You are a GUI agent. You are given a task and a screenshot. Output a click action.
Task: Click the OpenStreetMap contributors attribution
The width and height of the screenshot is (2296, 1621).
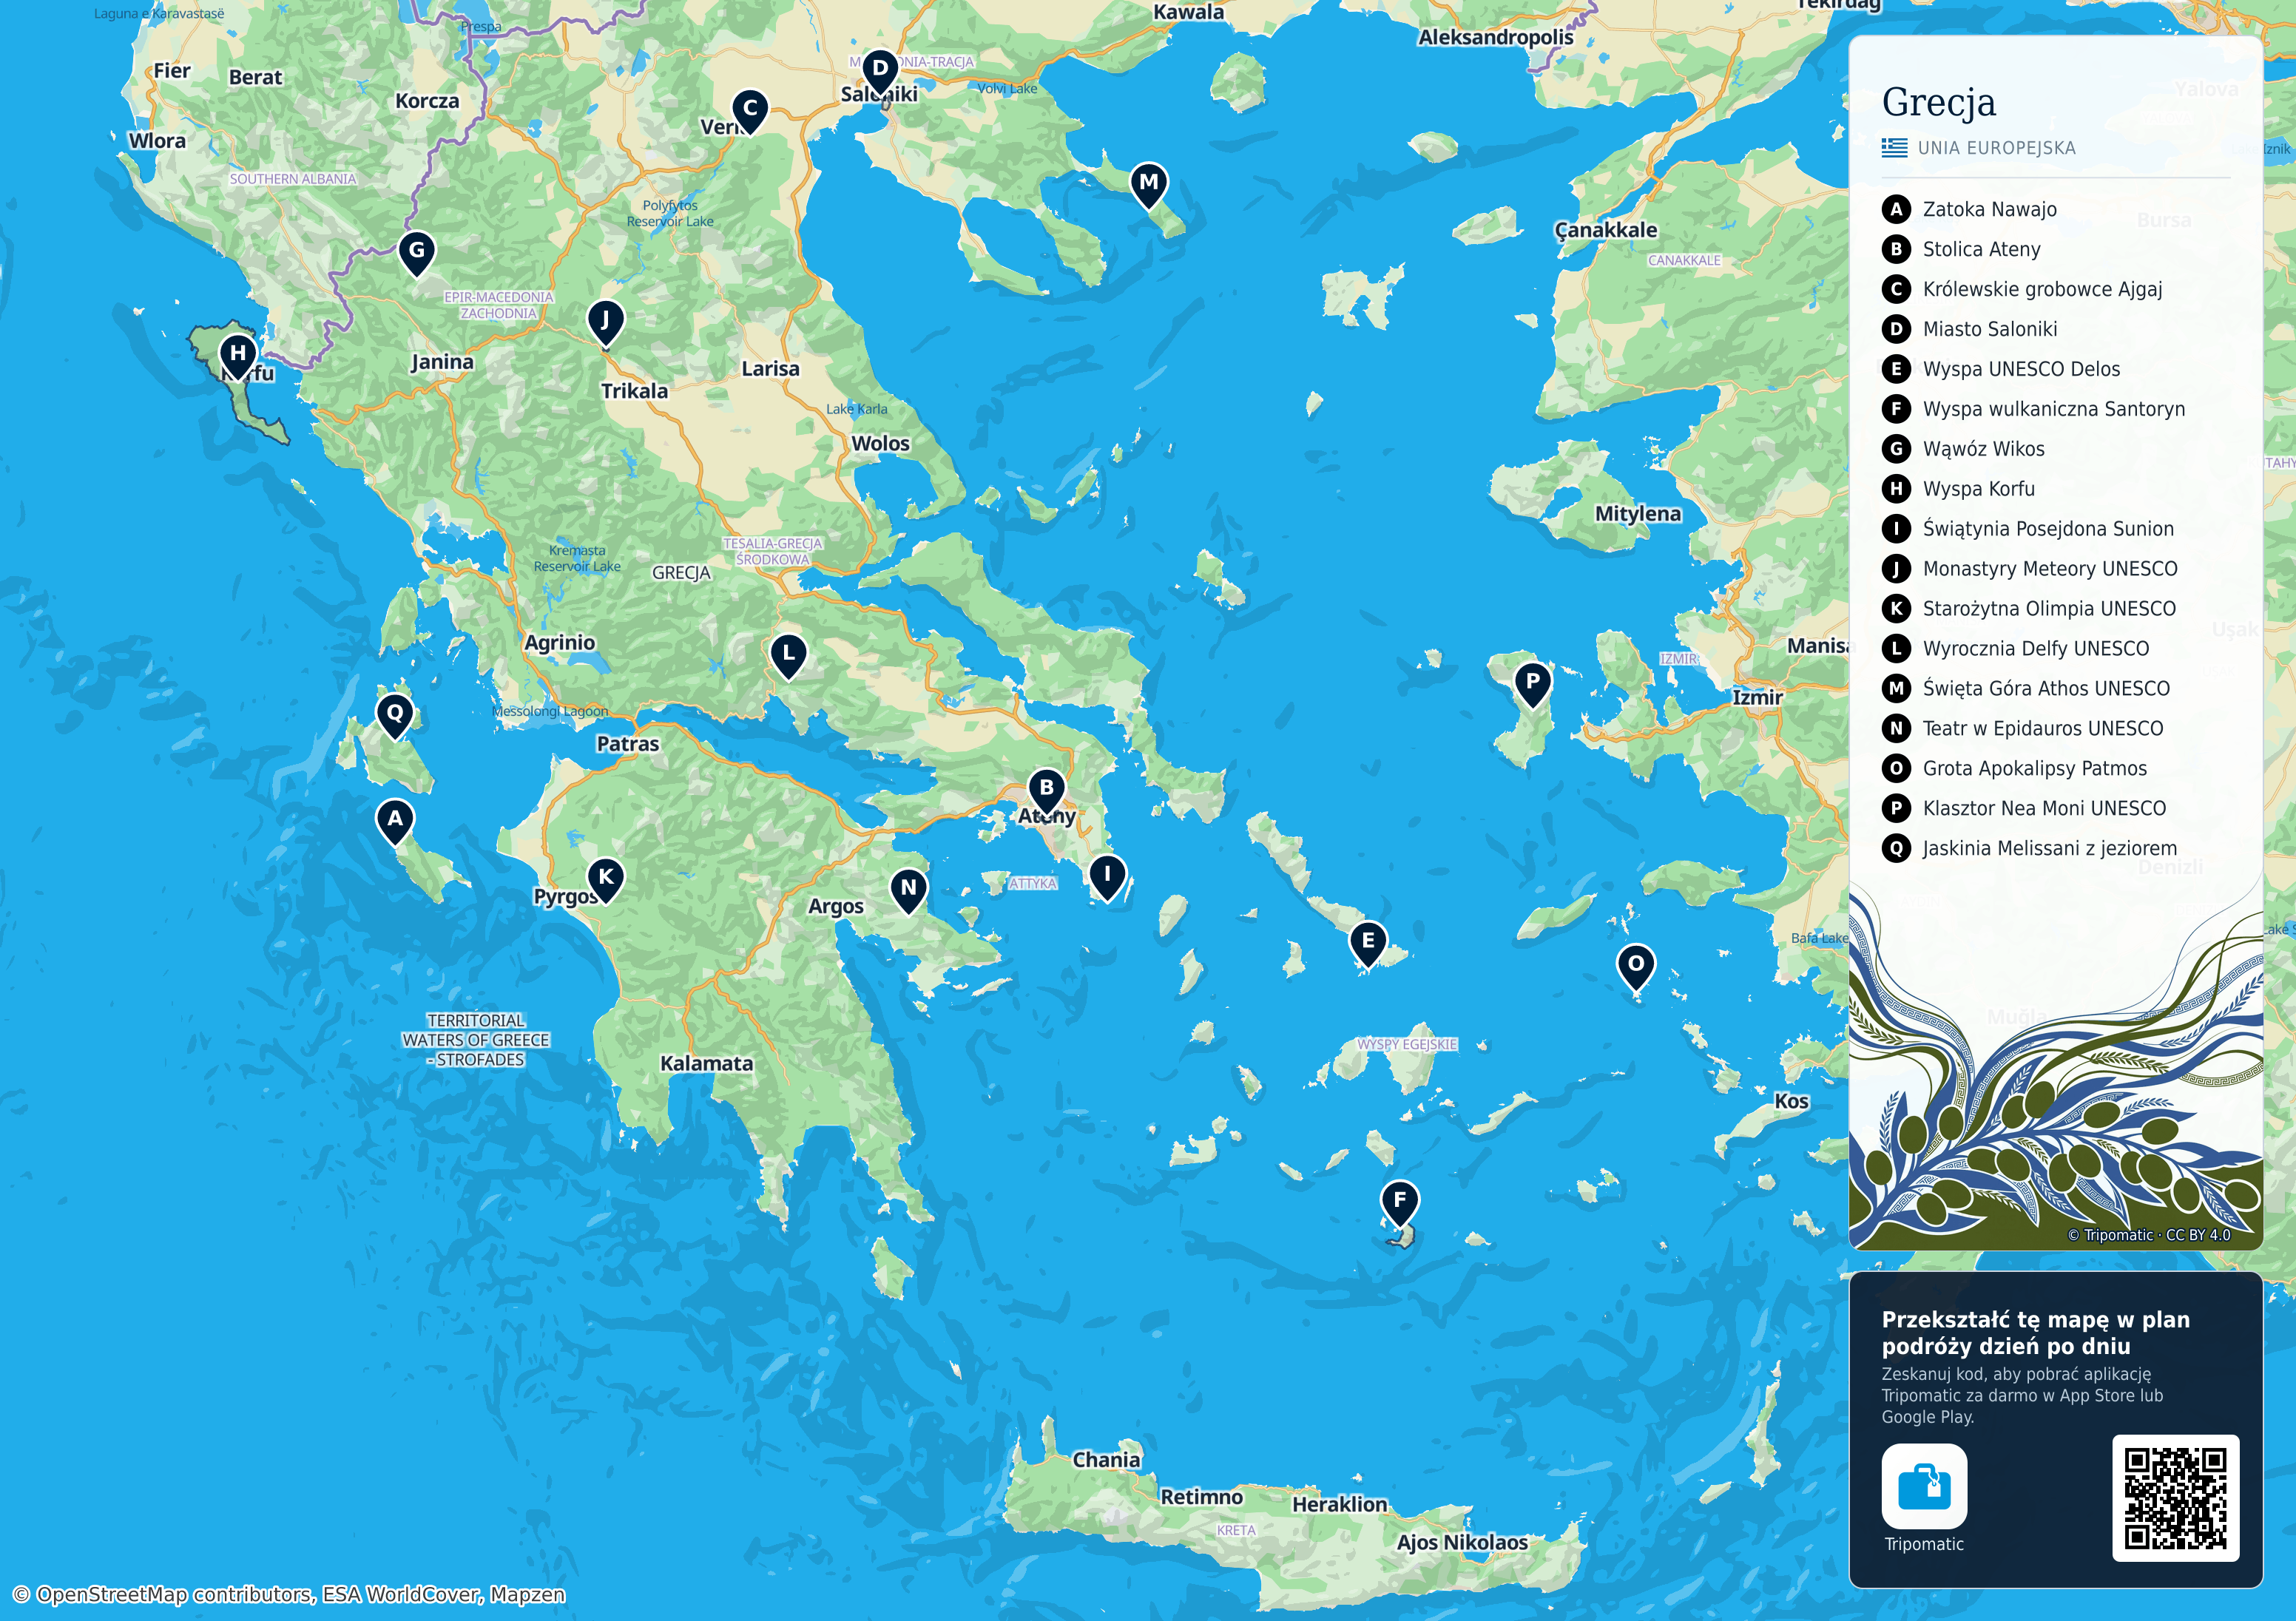tap(289, 1594)
